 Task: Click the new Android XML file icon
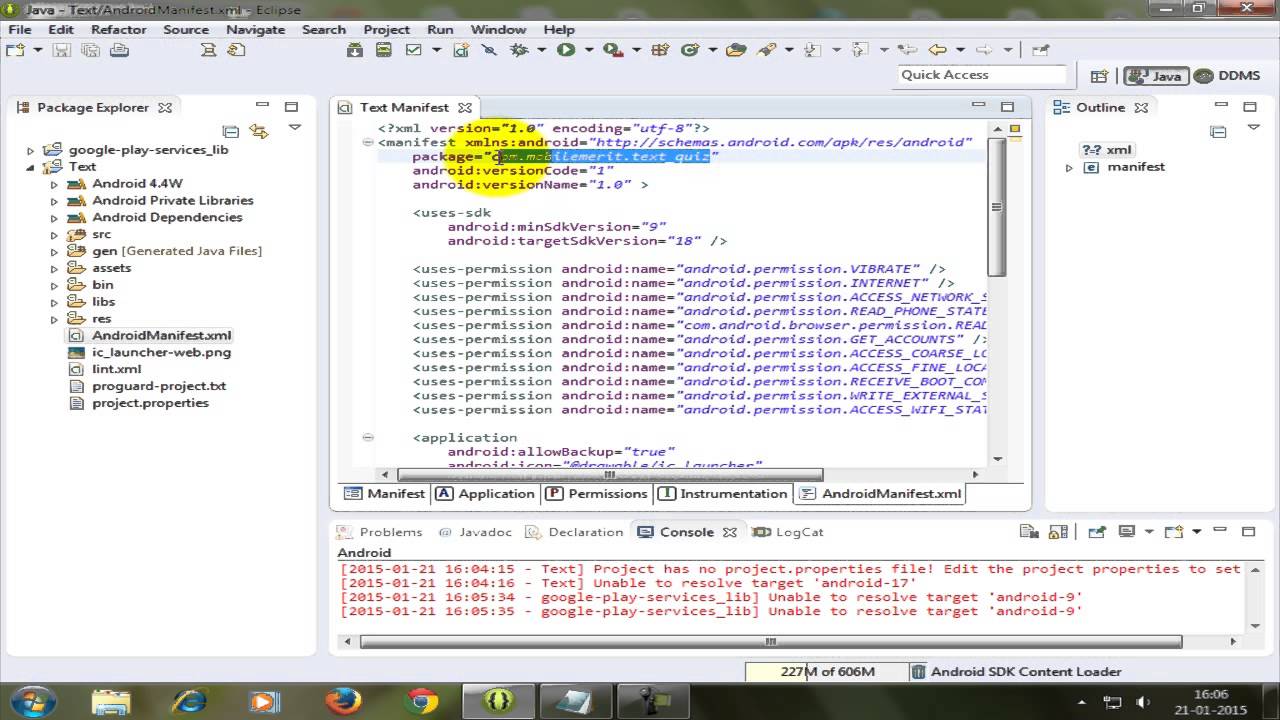461,50
